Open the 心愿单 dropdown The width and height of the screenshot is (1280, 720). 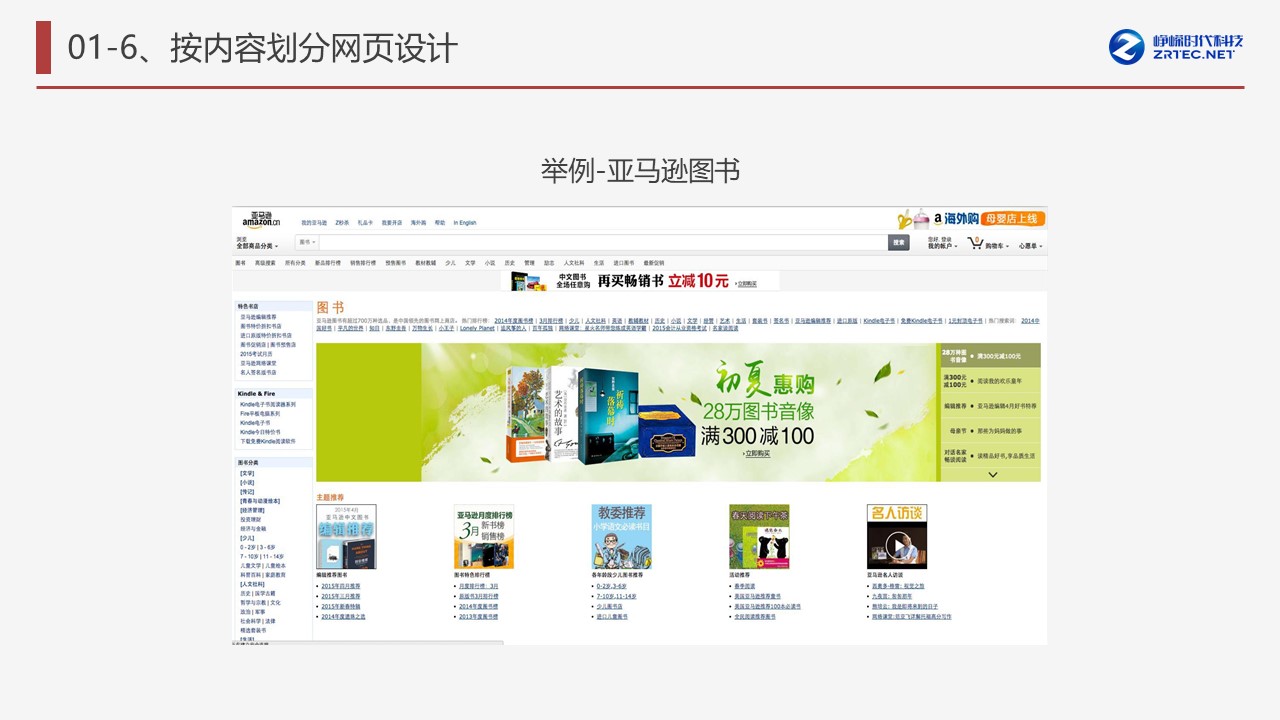tap(1030, 246)
